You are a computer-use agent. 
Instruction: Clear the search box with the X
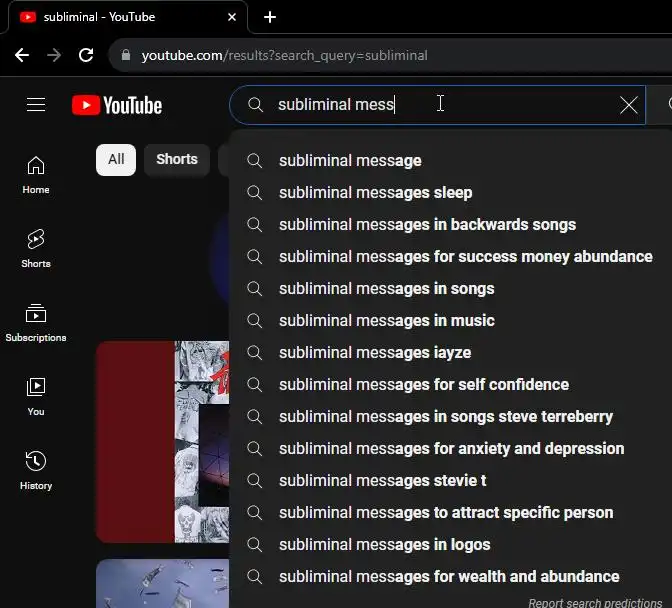click(x=629, y=105)
